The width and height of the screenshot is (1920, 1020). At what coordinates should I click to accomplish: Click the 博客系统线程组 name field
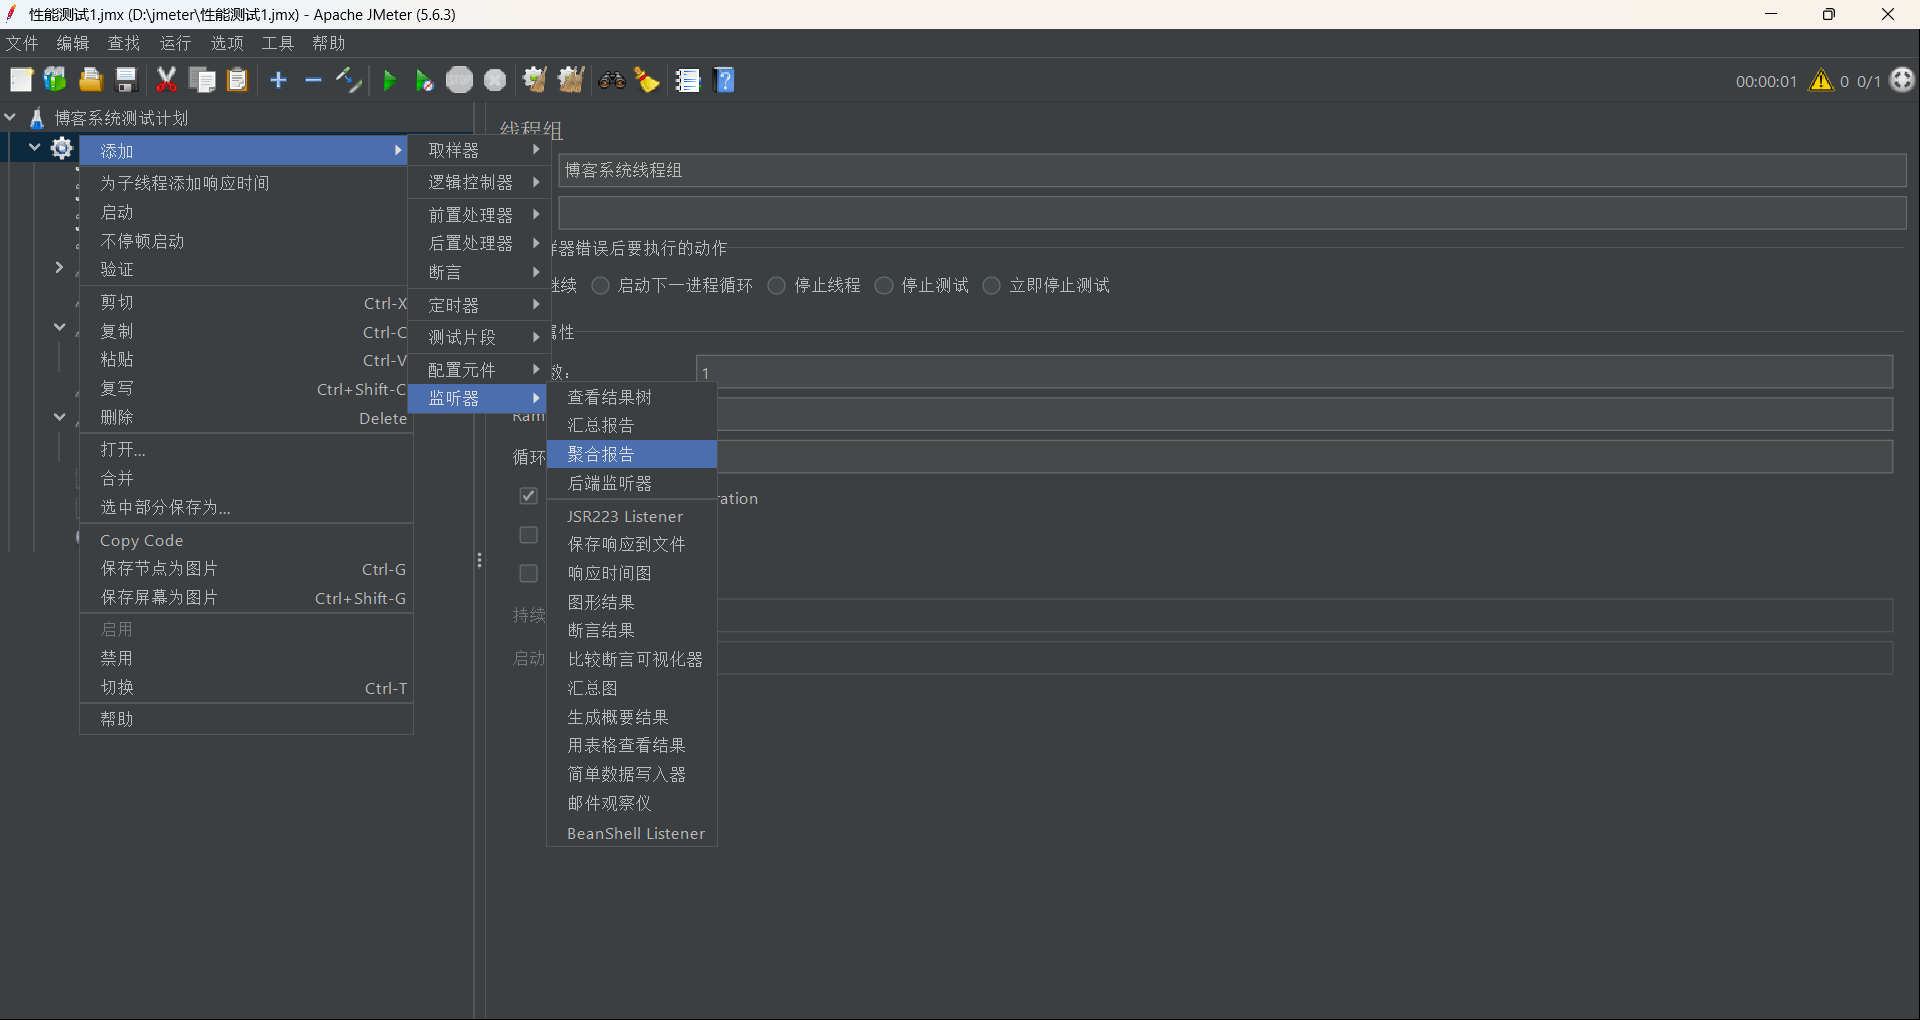click(x=1232, y=170)
